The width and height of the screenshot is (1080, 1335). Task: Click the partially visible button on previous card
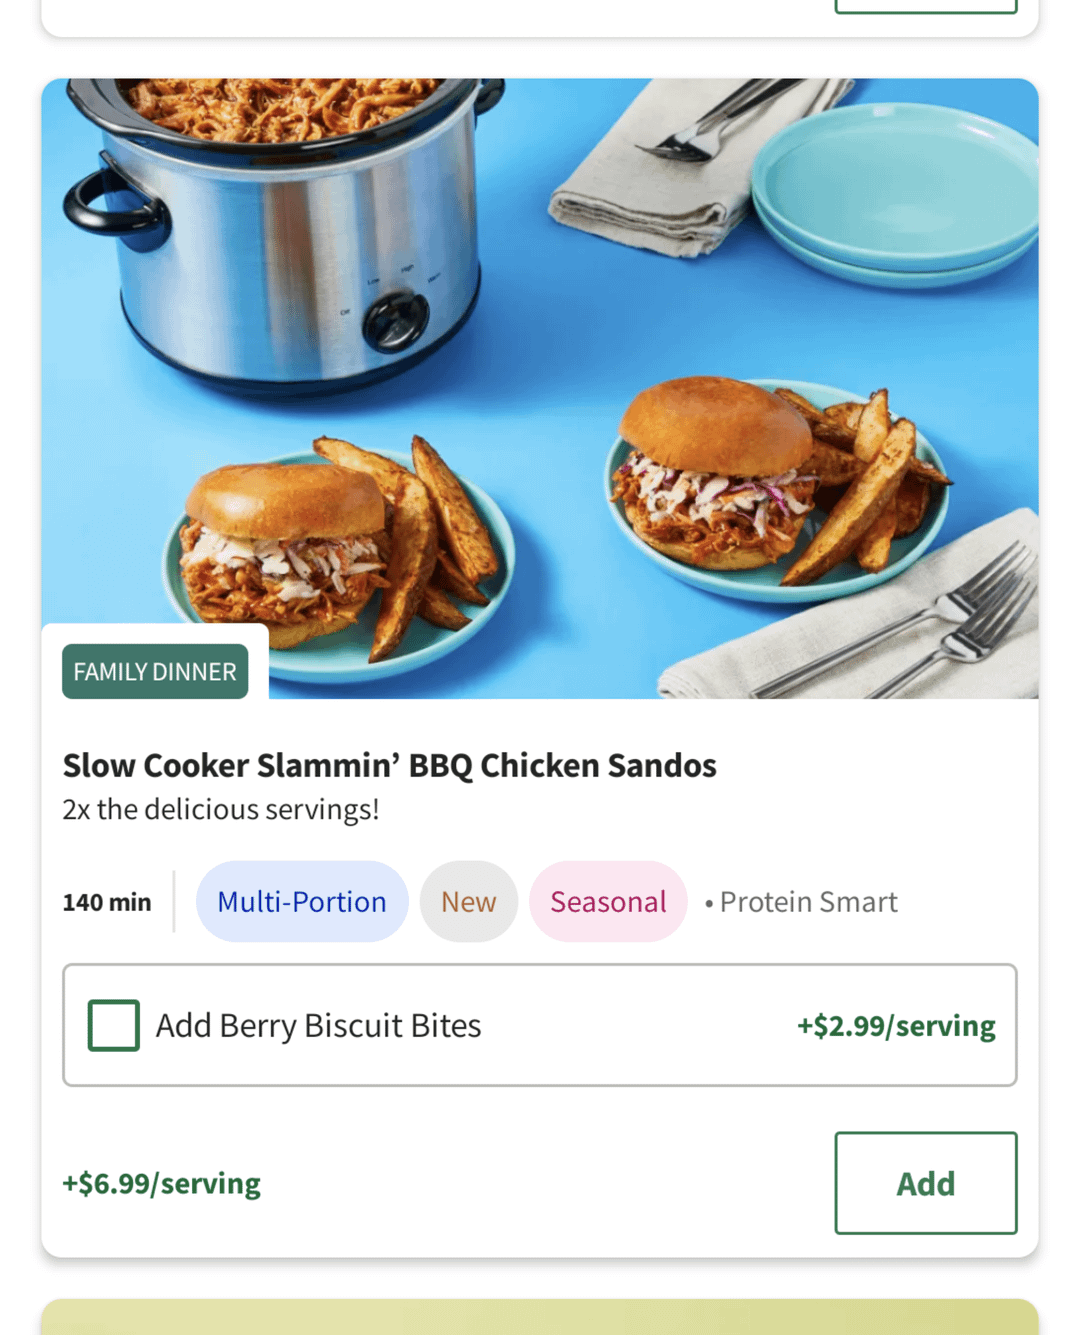(x=925, y=6)
